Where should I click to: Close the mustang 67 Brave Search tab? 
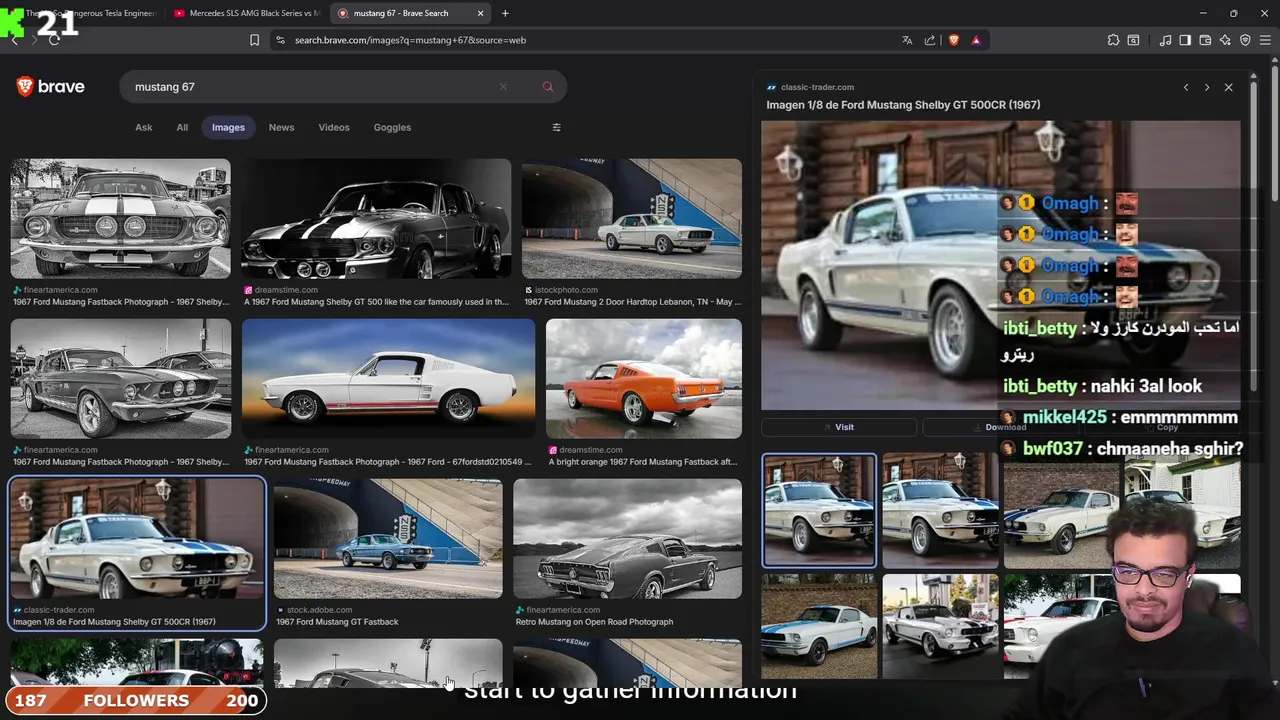480,13
